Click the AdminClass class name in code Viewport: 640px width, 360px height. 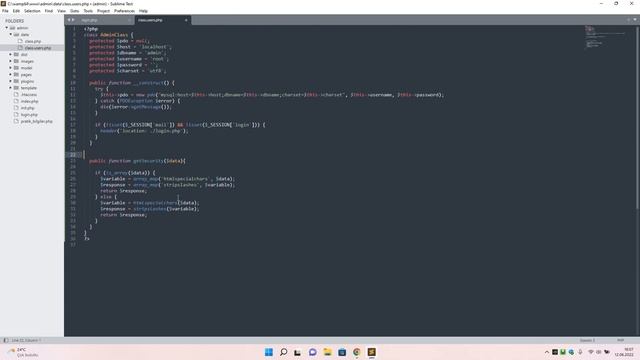coord(114,35)
